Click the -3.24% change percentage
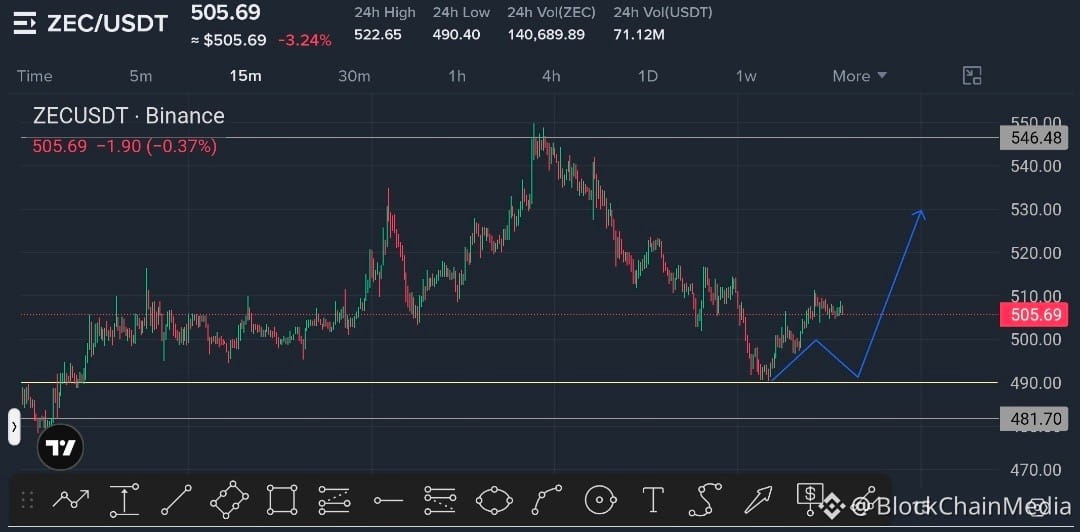The image size is (1080, 532). click(x=304, y=41)
